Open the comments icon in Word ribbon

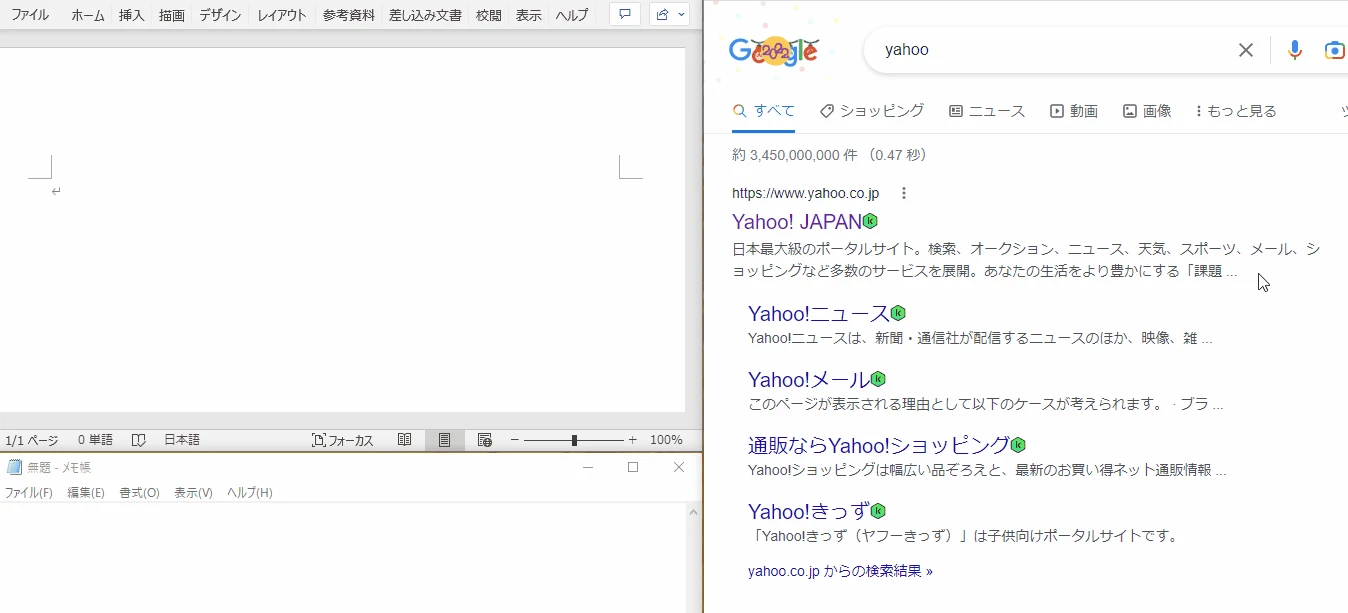625,15
